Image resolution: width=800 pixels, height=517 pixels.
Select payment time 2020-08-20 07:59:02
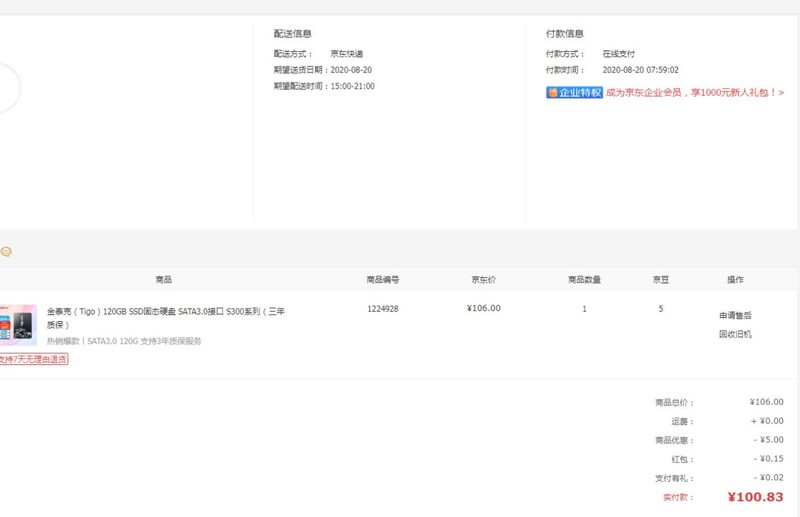point(641,70)
